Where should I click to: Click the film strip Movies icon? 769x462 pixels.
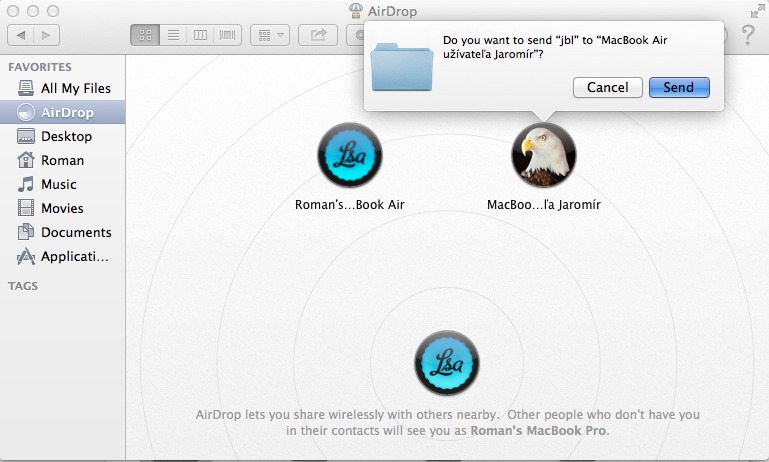pyautogui.click(x=26, y=208)
